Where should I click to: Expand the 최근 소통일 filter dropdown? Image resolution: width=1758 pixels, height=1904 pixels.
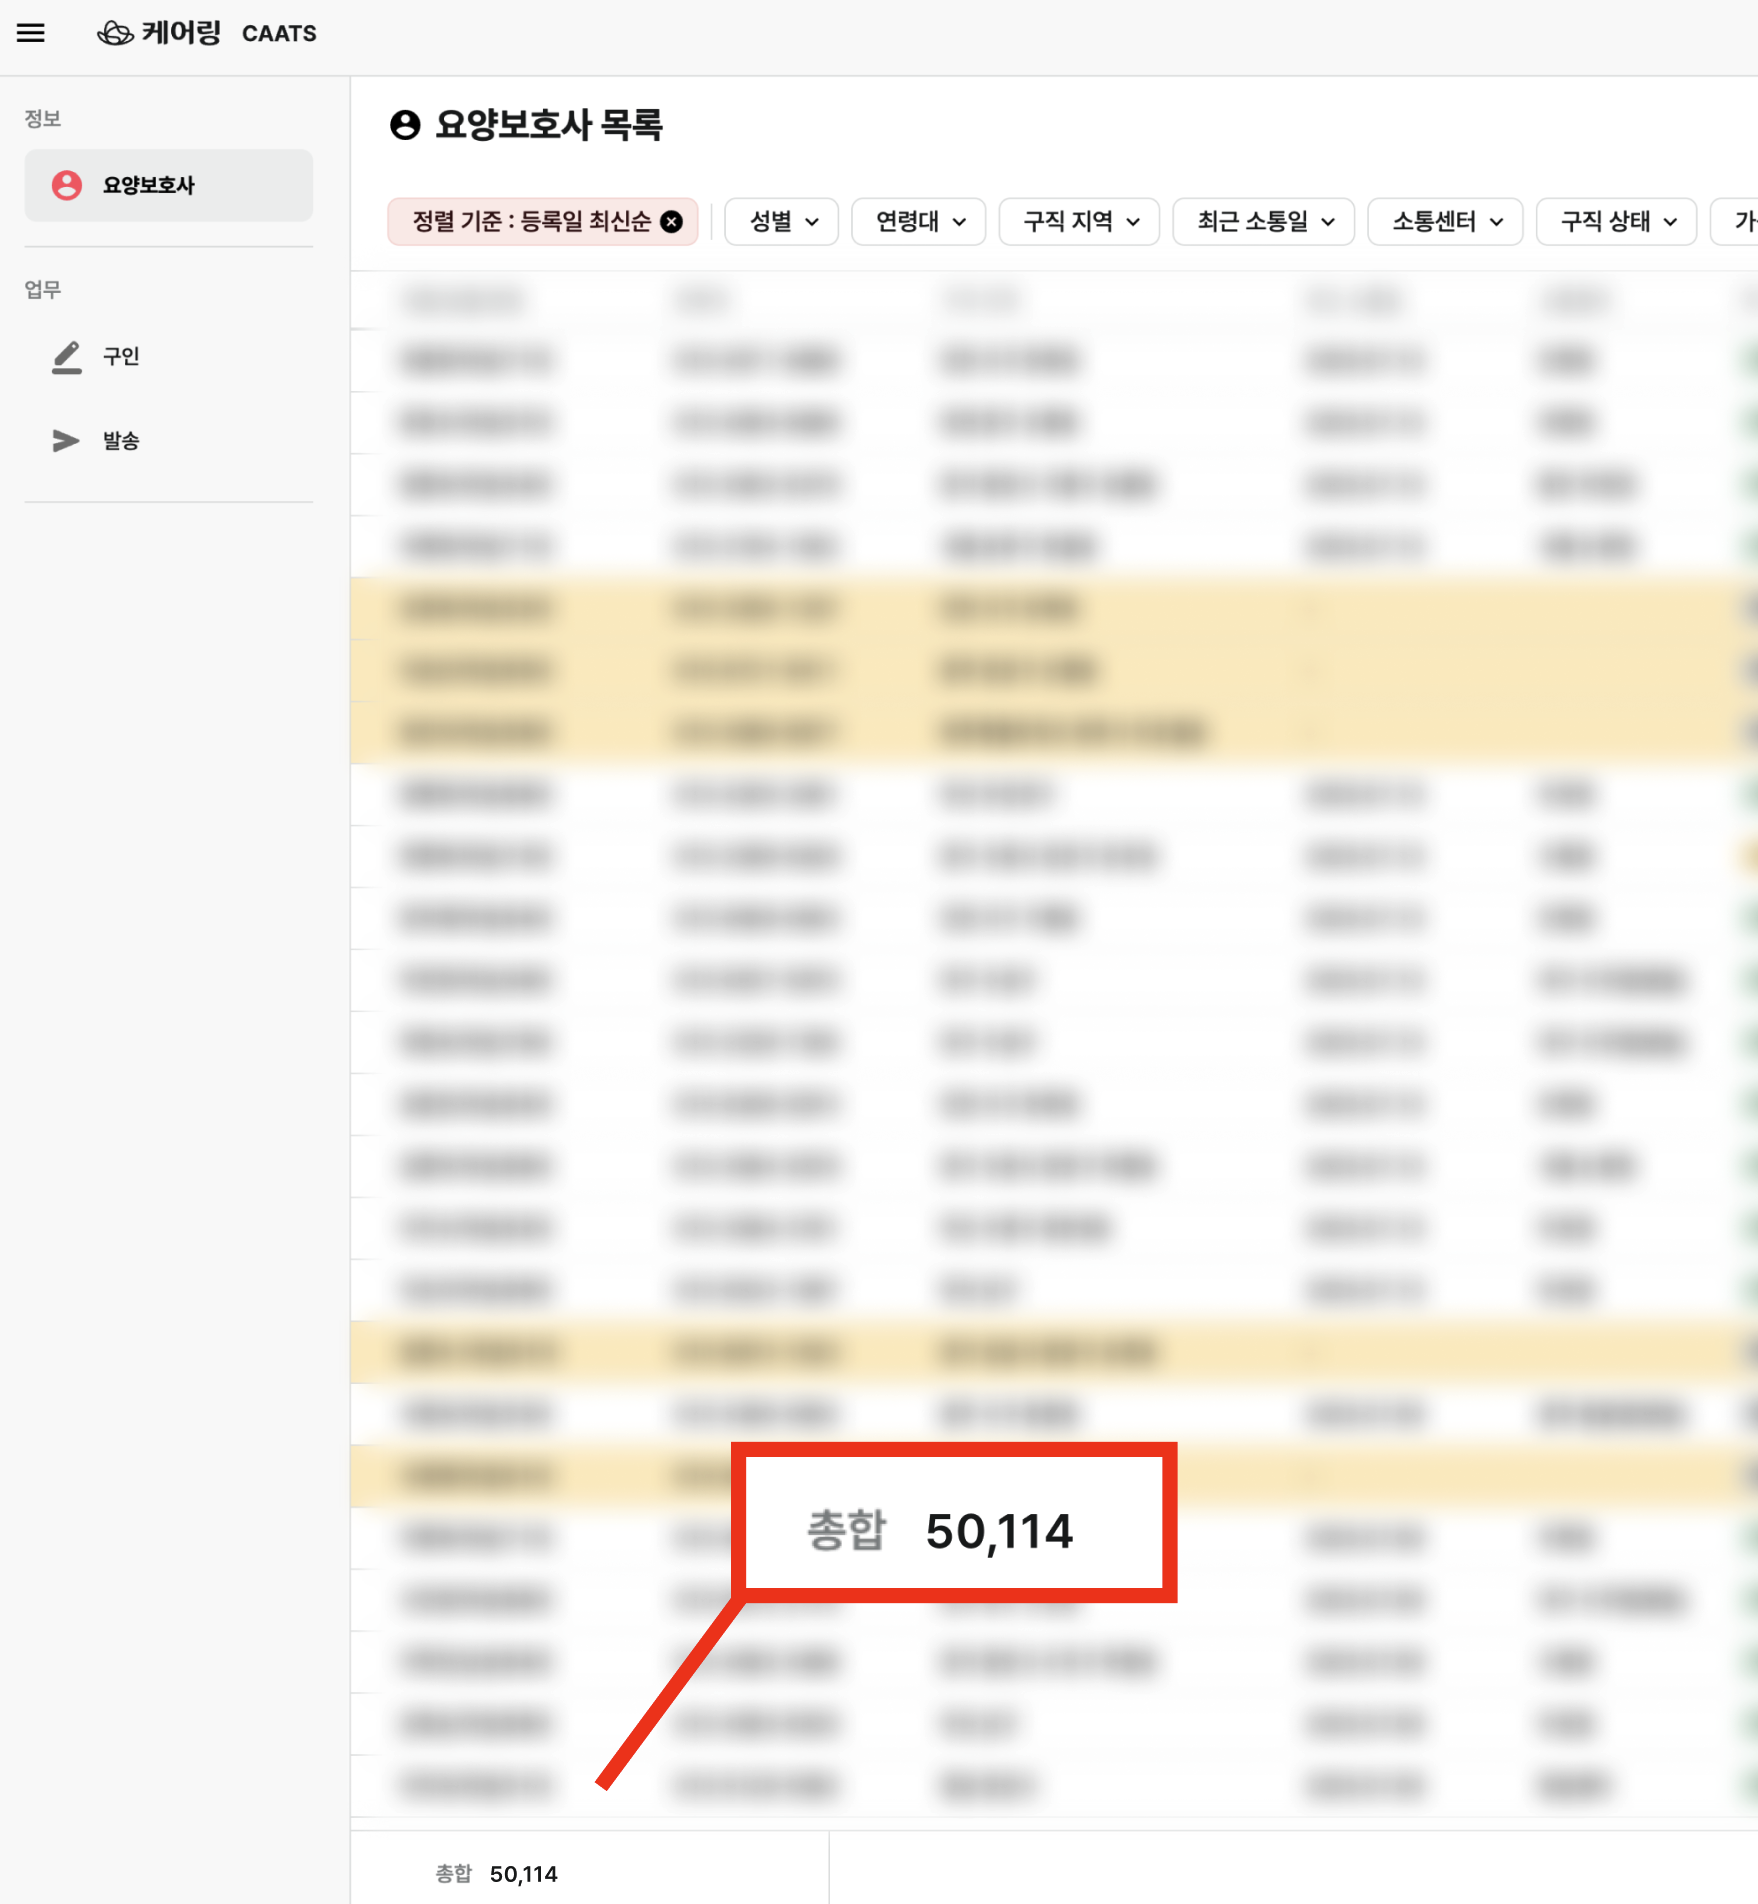(1263, 222)
